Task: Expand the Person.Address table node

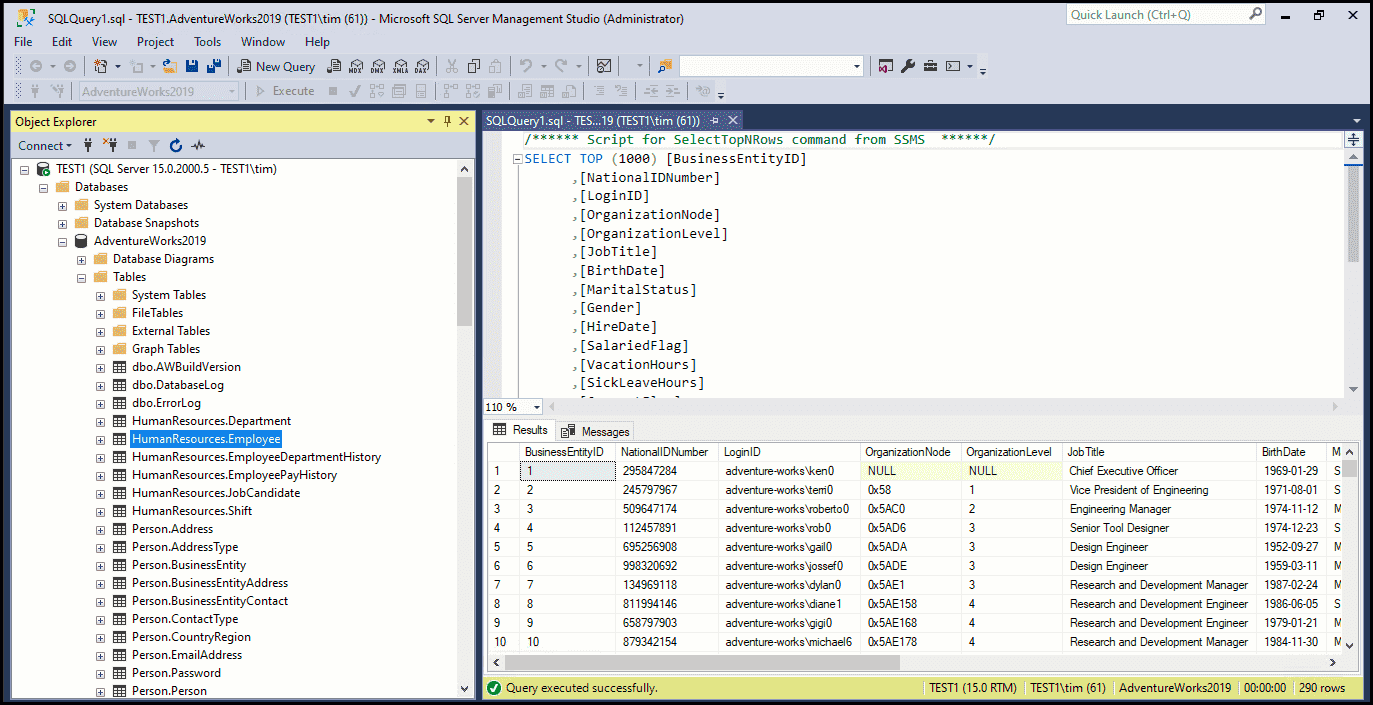Action: tap(100, 528)
